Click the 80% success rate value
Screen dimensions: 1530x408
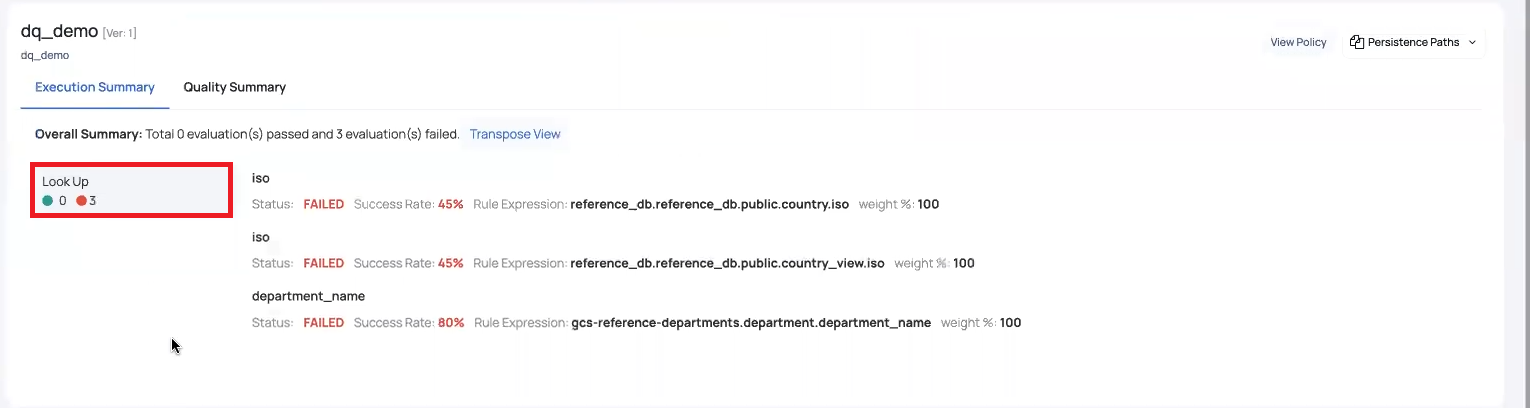[x=451, y=323]
